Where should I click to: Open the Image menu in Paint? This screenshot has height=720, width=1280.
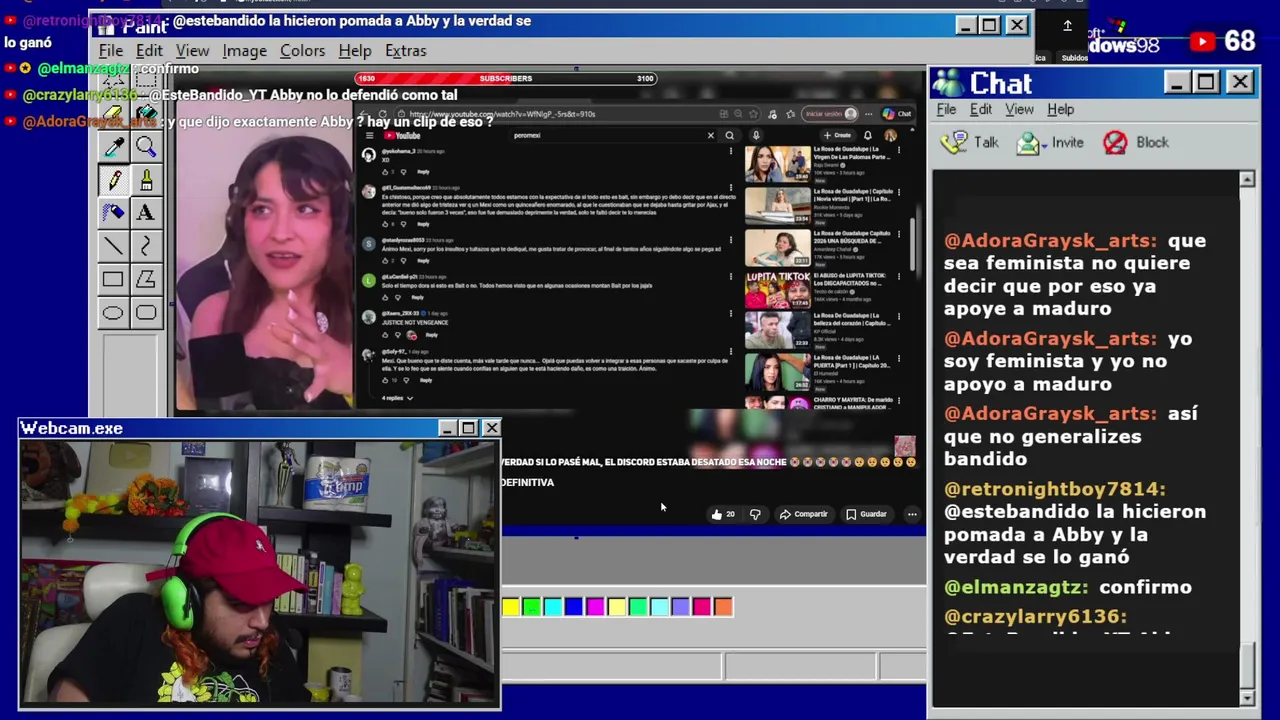(244, 51)
